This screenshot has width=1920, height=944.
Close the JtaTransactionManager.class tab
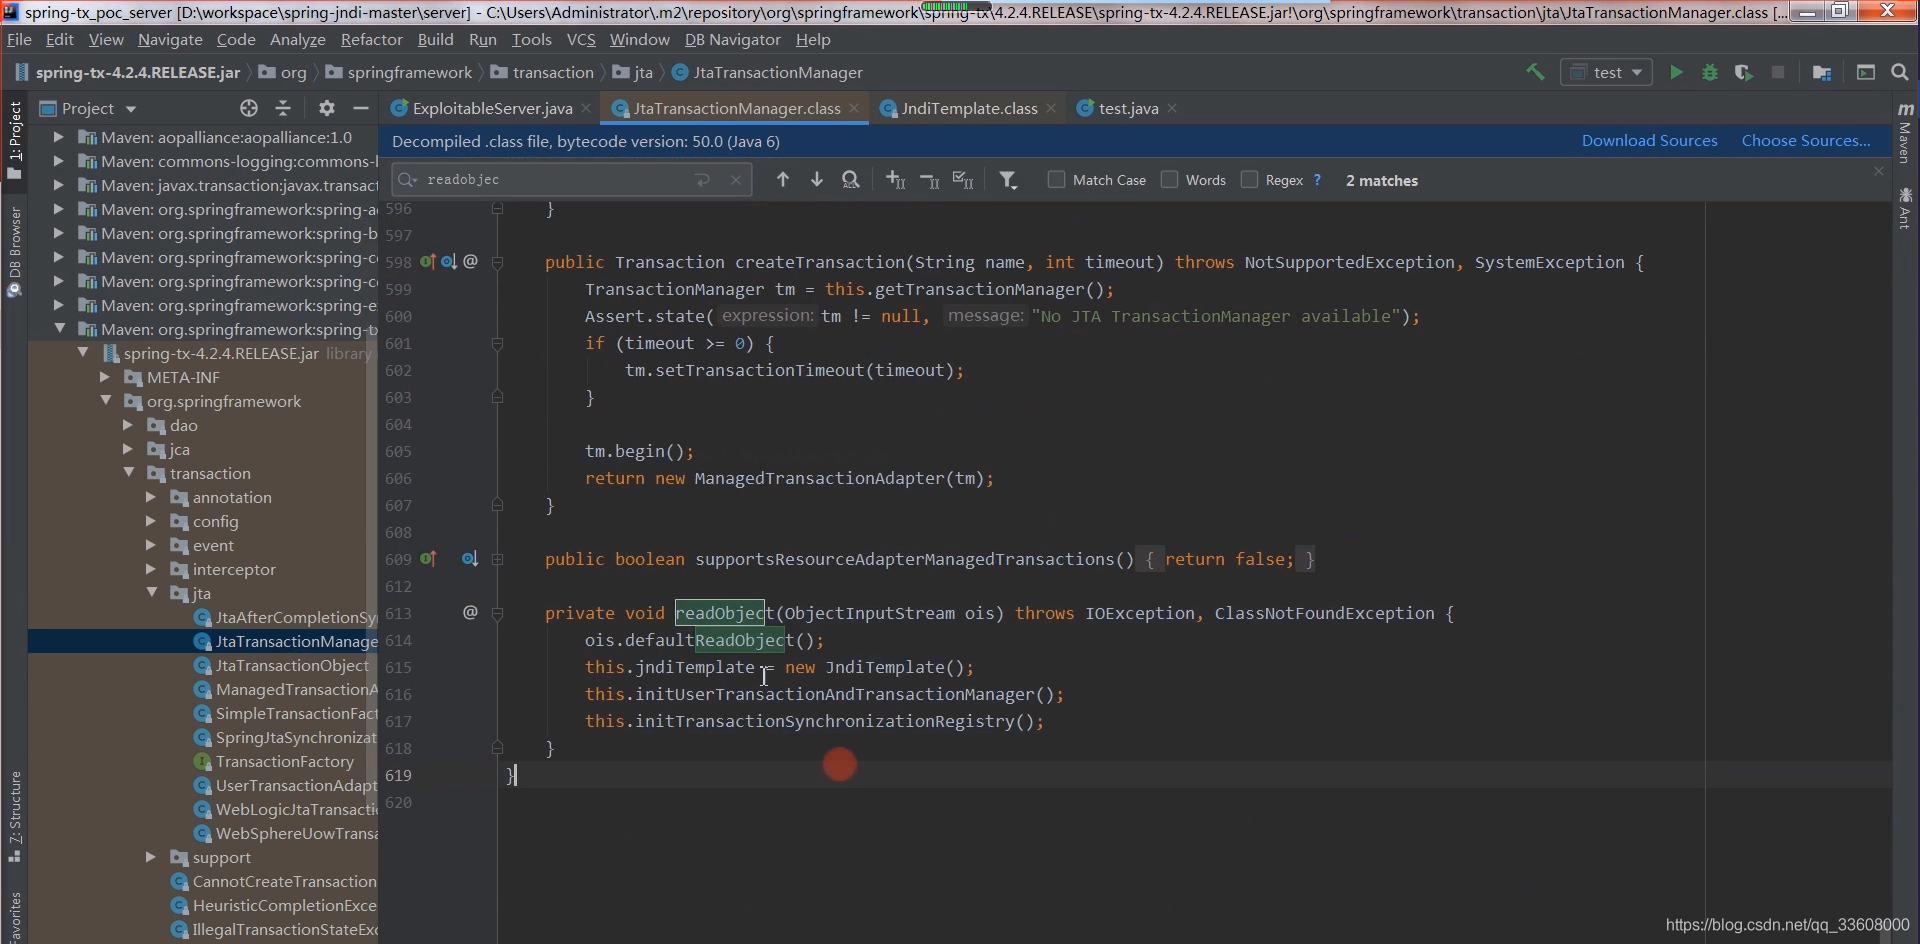[853, 108]
